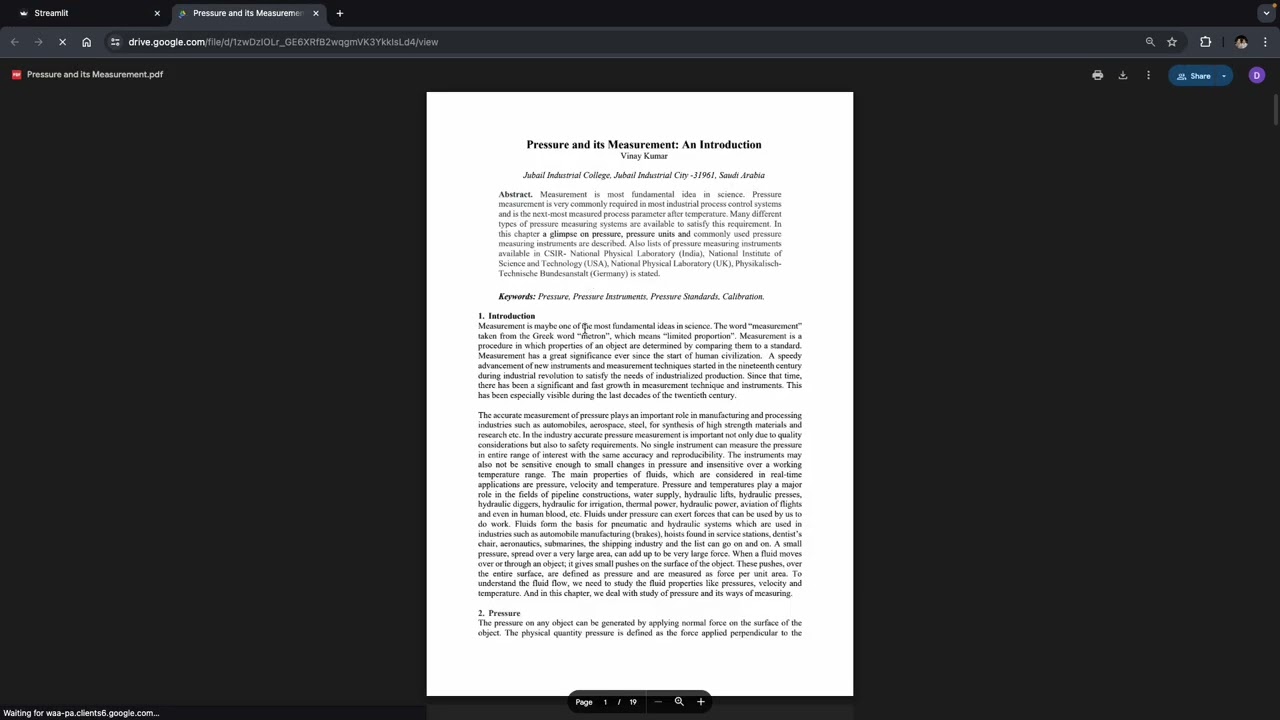
Task: Open the Chrome three-dot menu
Action: pos(1265,42)
